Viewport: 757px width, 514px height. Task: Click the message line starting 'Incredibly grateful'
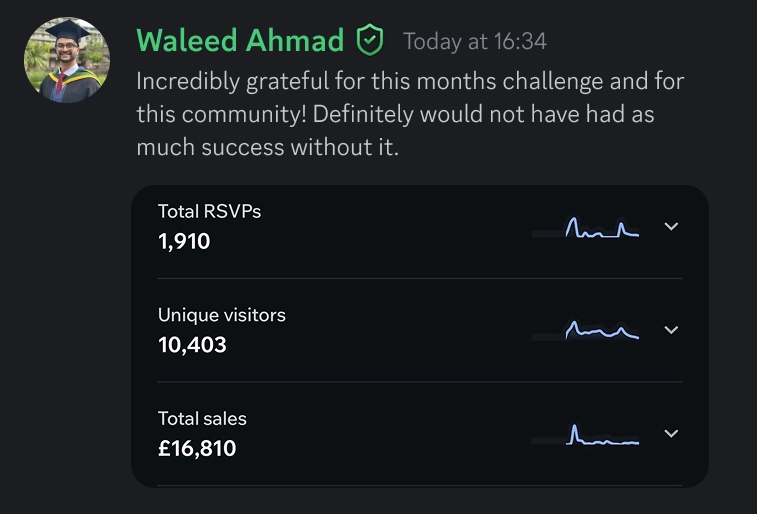click(x=410, y=81)
